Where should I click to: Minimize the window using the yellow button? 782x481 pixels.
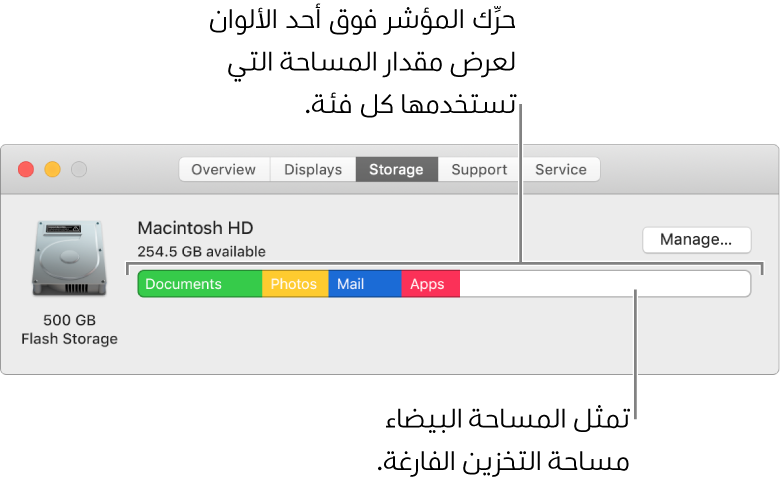tap(52, 170)
